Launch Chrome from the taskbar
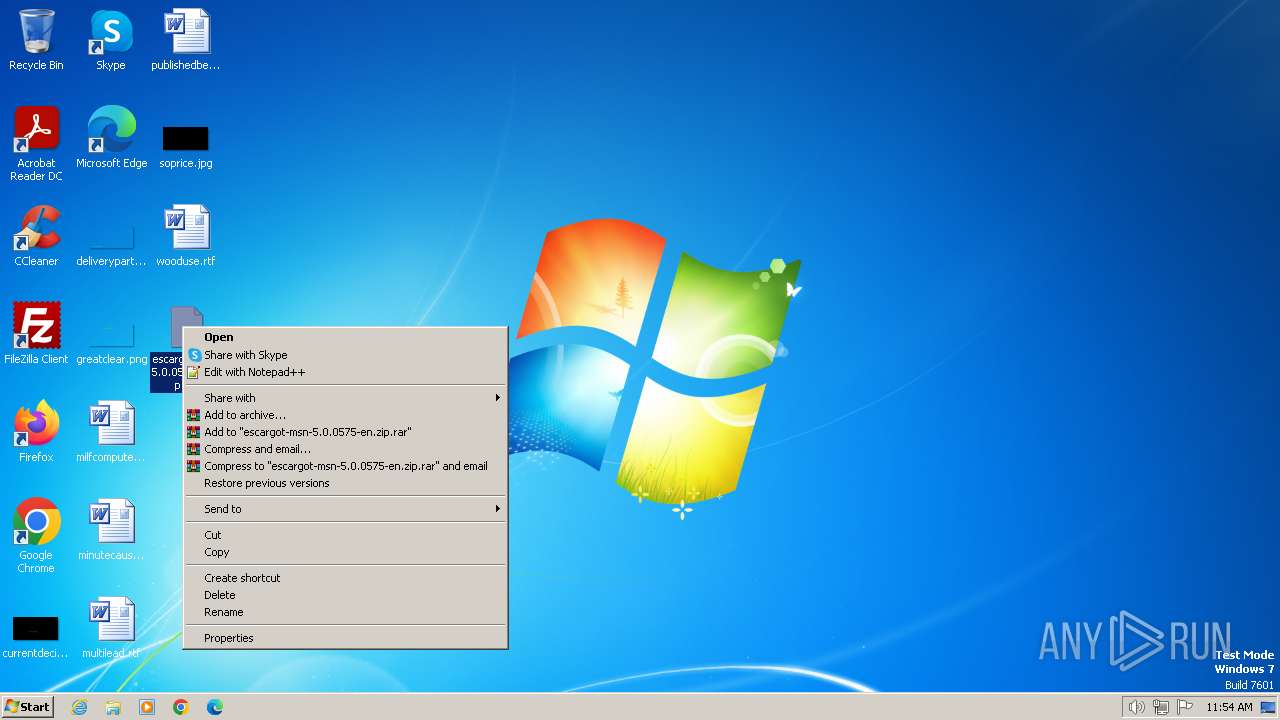This screenshot has width=1280, height=720. click(181, 707)
